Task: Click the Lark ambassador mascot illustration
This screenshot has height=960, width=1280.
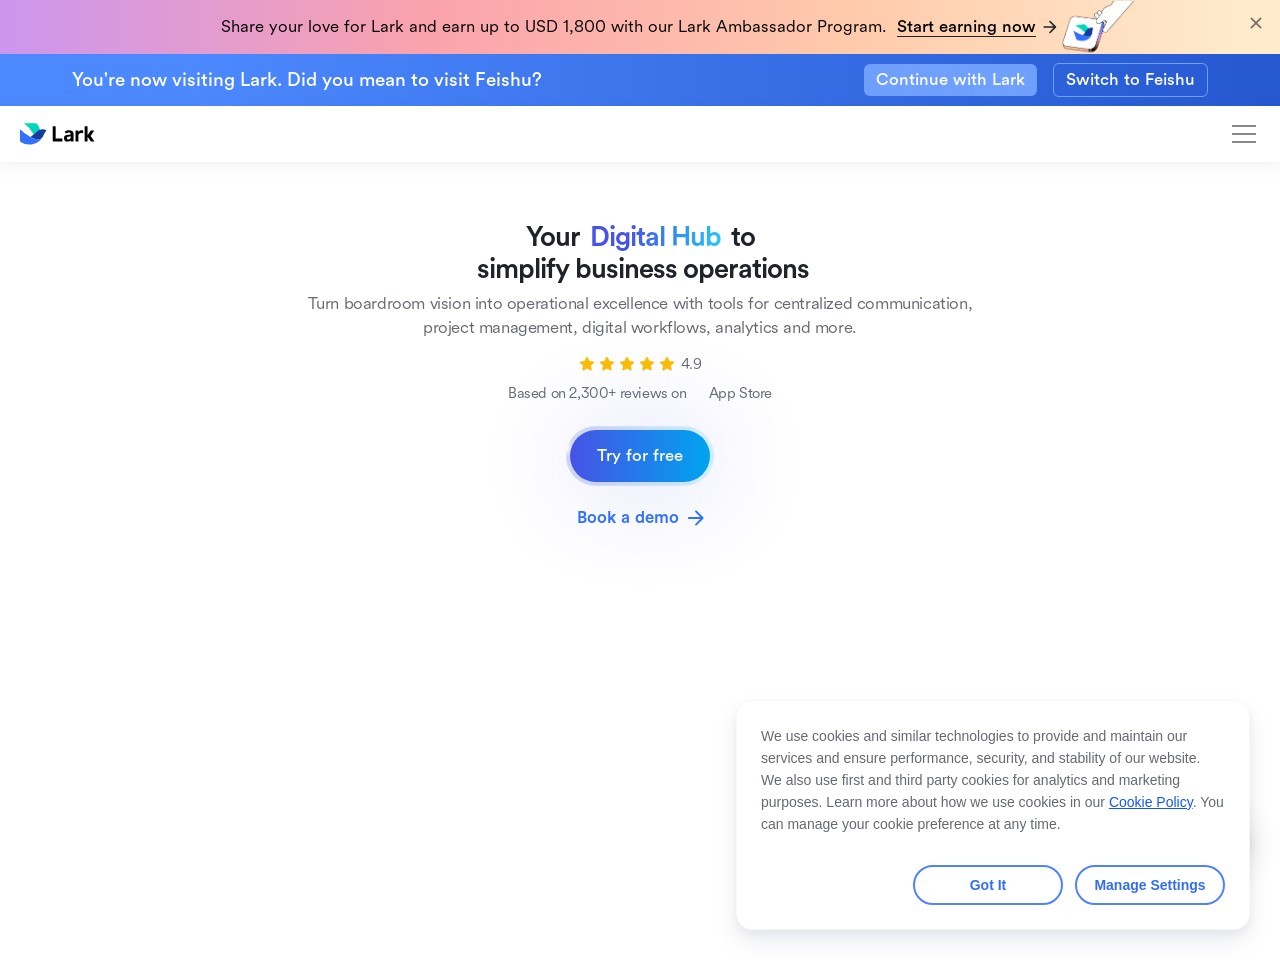Action: coord(1097,26)
